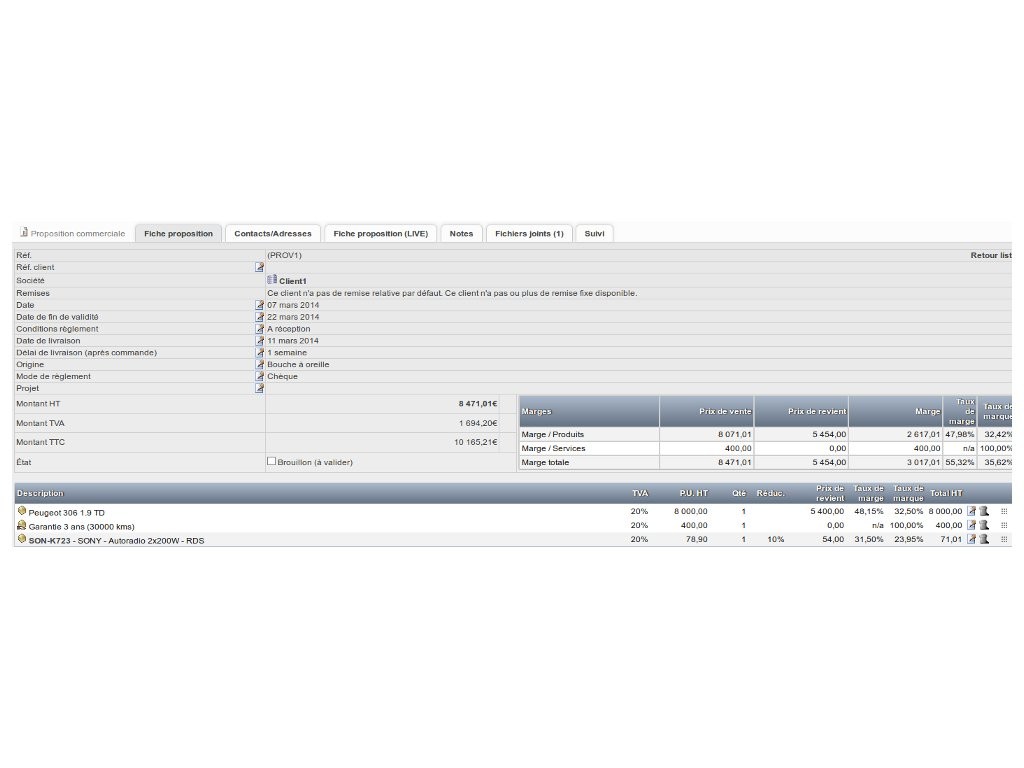Switch to the Notes tab
This screenshot has height=768, width=1024.
461,234
